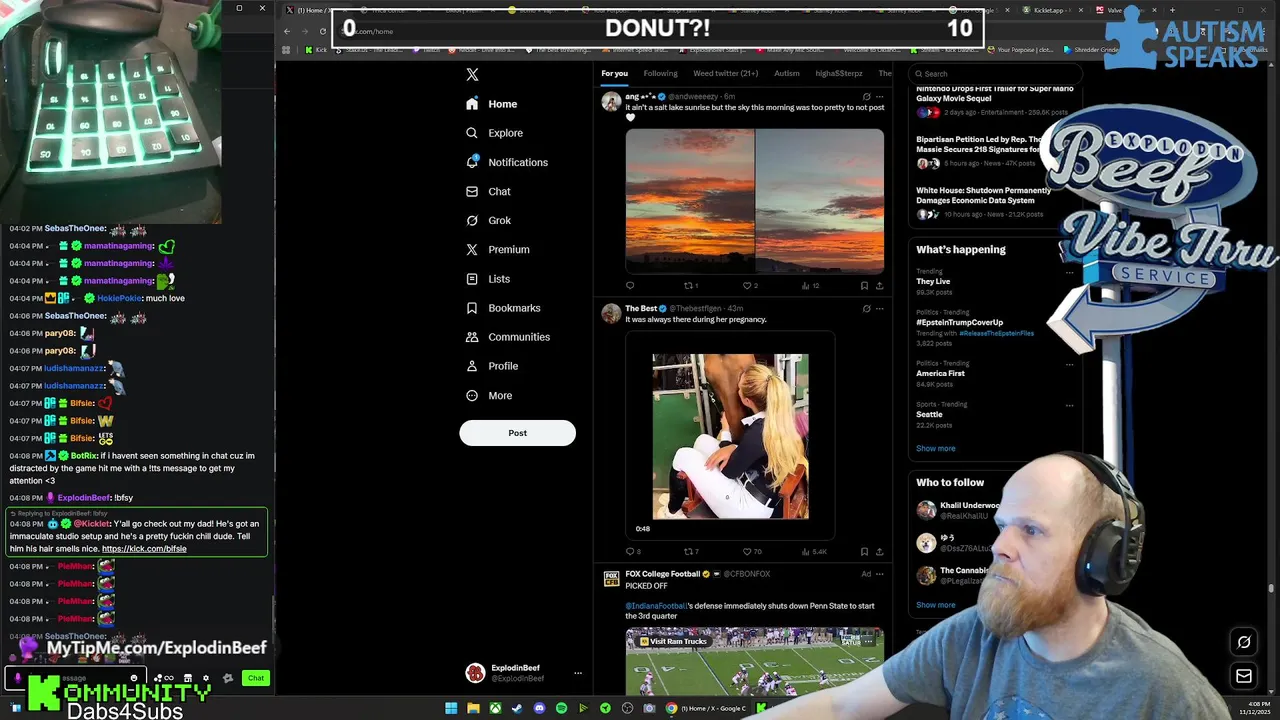
Task: Reply to The Best's post
Action: (x=632, y=551)
